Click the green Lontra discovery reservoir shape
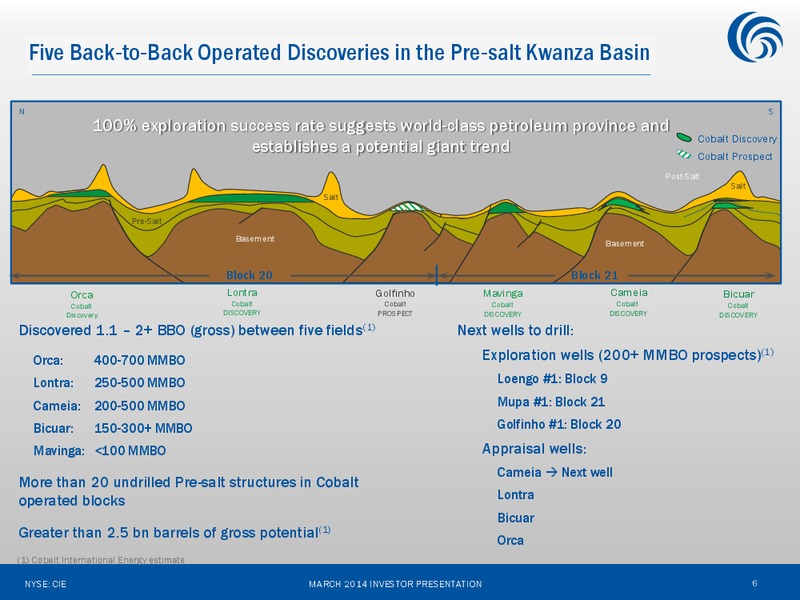 251,198
